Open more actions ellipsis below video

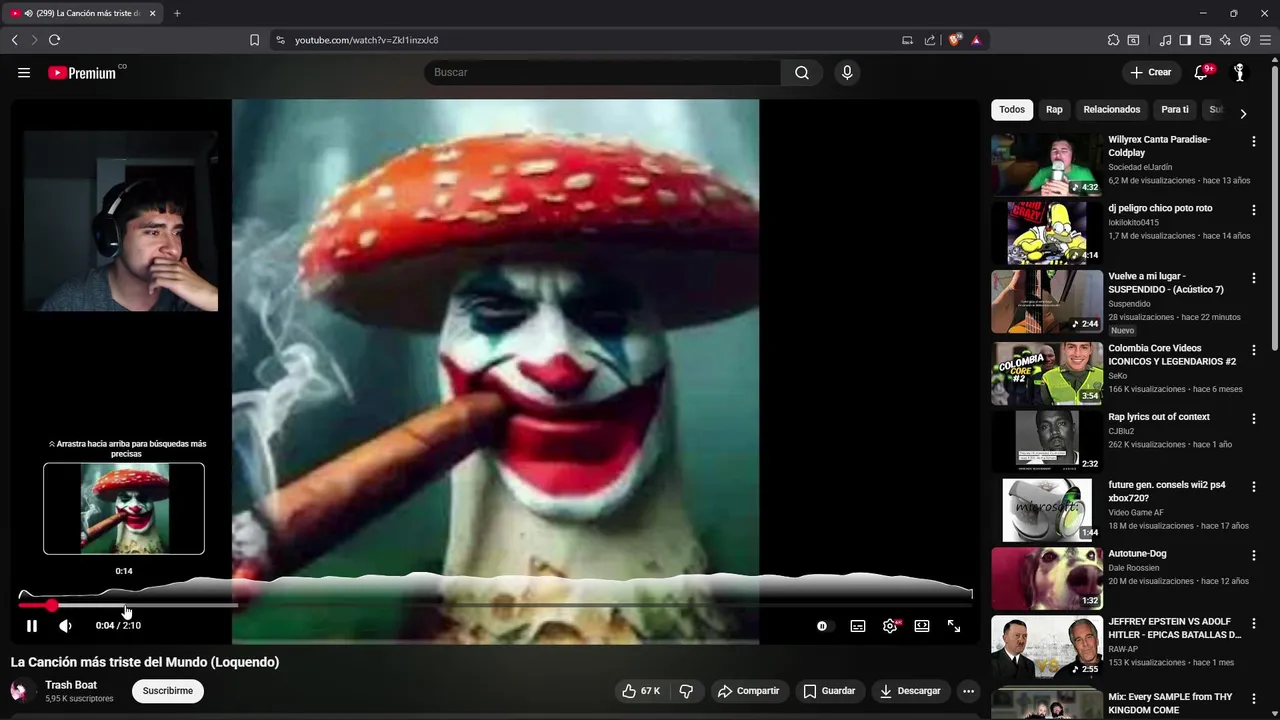pyautogui.click(x=968, y=691)
